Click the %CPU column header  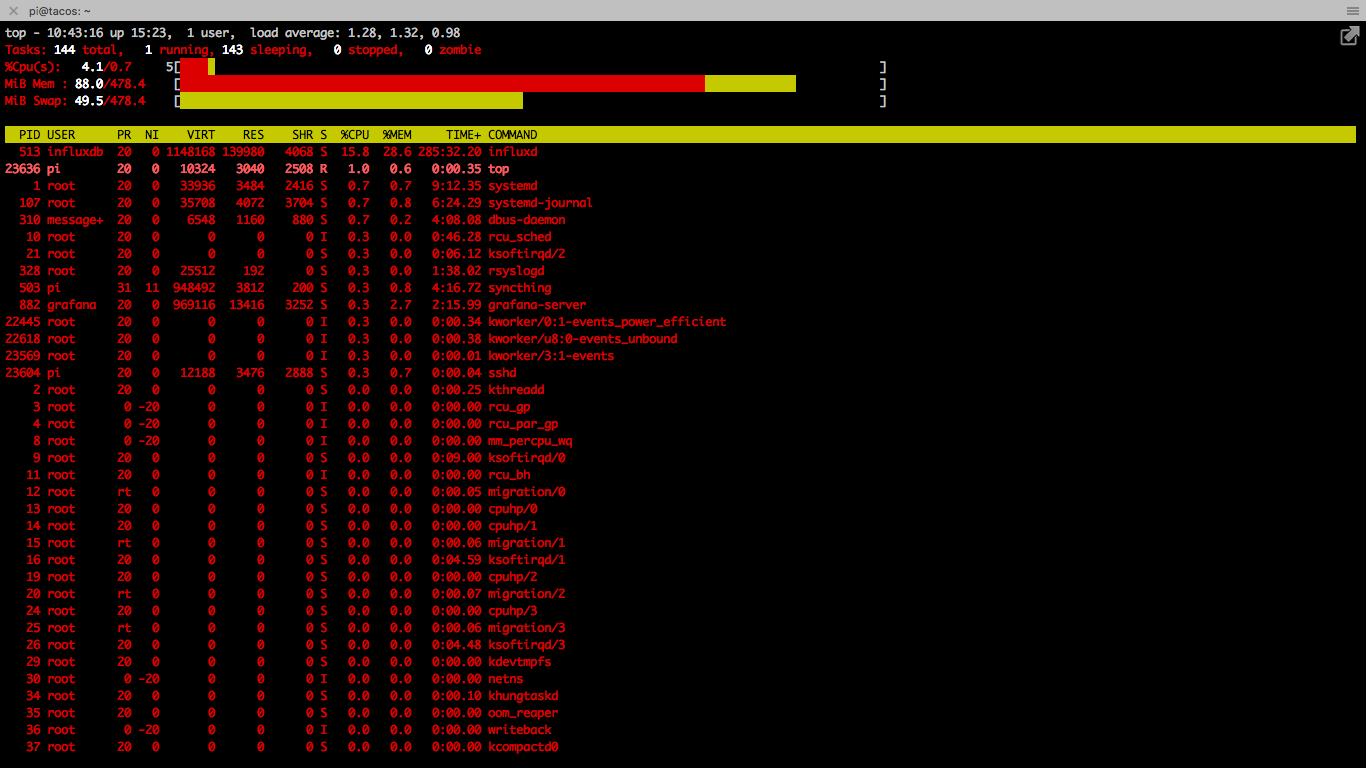(x=355, y=135)
